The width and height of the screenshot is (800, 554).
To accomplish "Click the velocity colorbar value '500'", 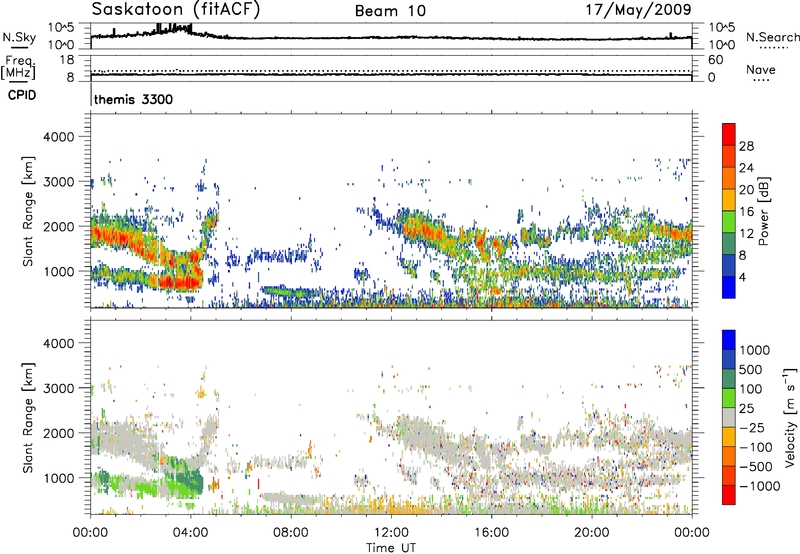I will [751, 369].
